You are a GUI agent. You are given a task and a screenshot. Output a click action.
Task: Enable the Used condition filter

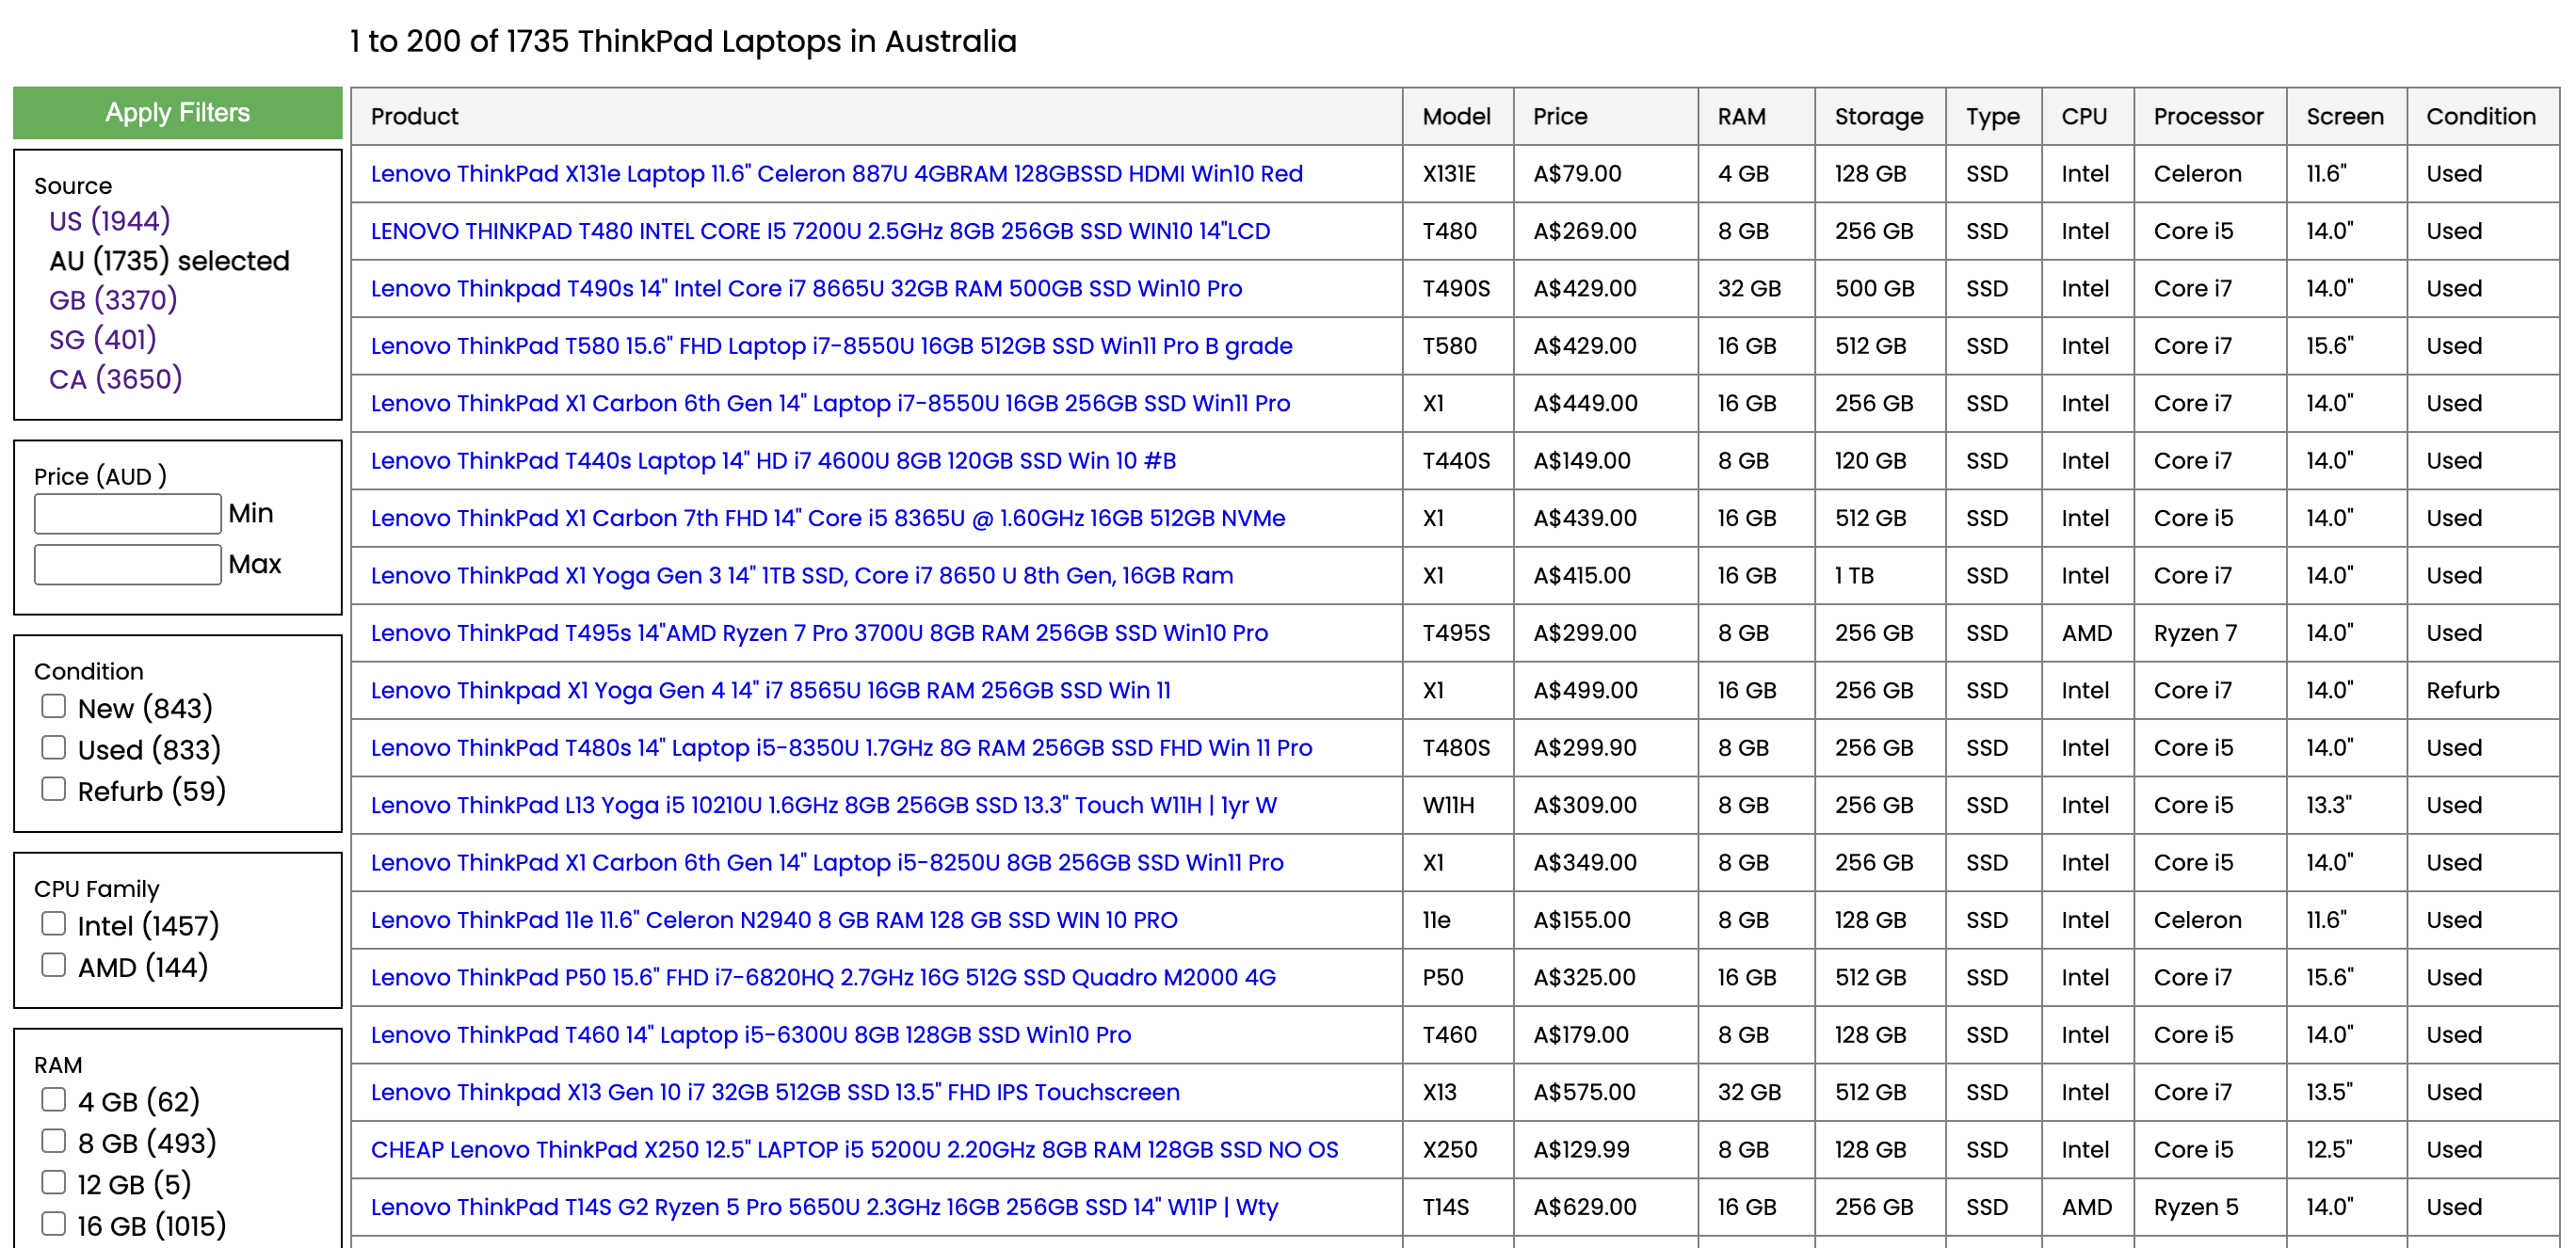click(x=54, y=748)
